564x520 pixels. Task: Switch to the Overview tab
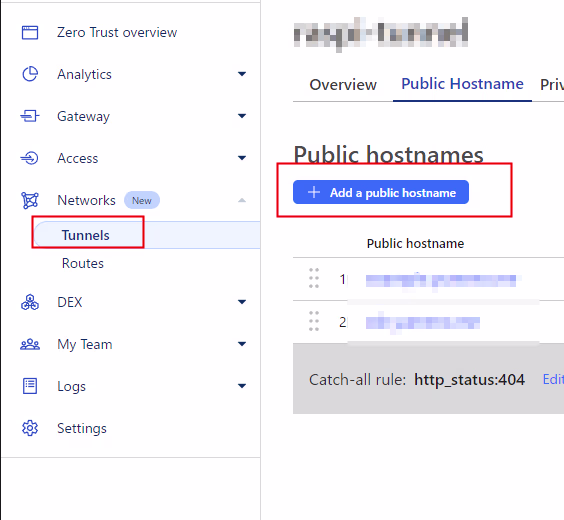tap(343, 85)
